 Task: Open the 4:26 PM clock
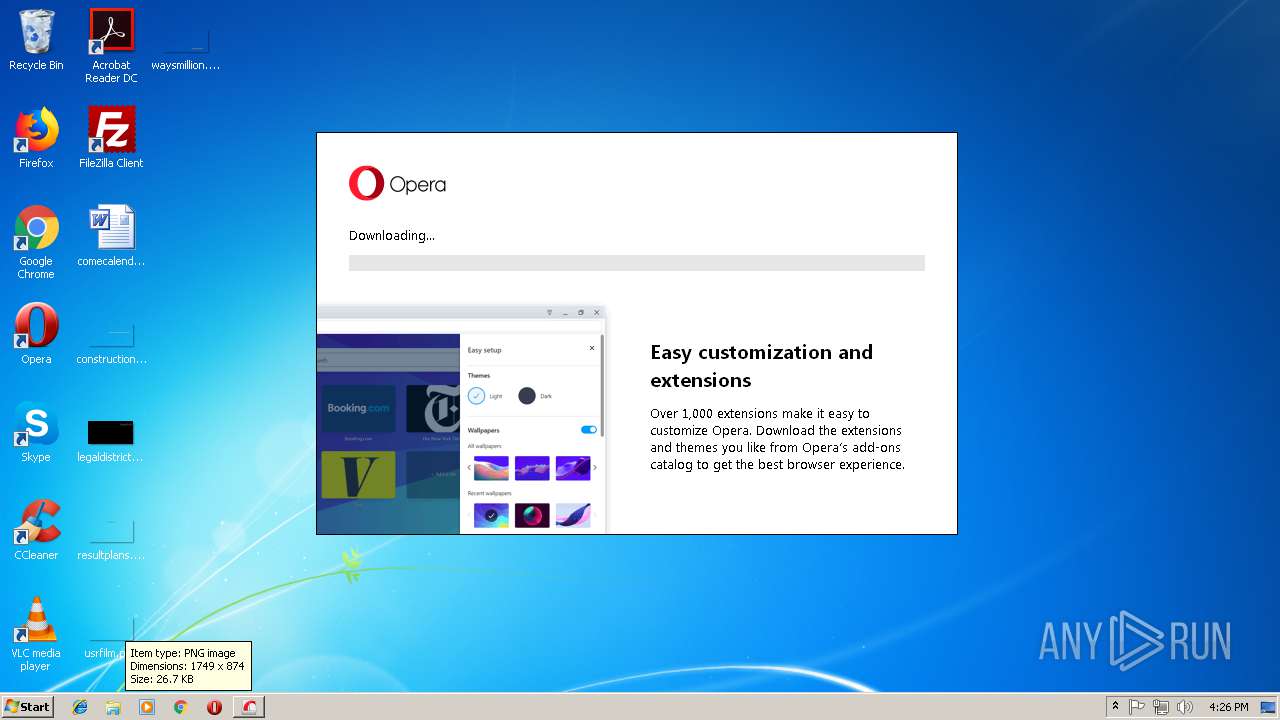(1228, 707)
